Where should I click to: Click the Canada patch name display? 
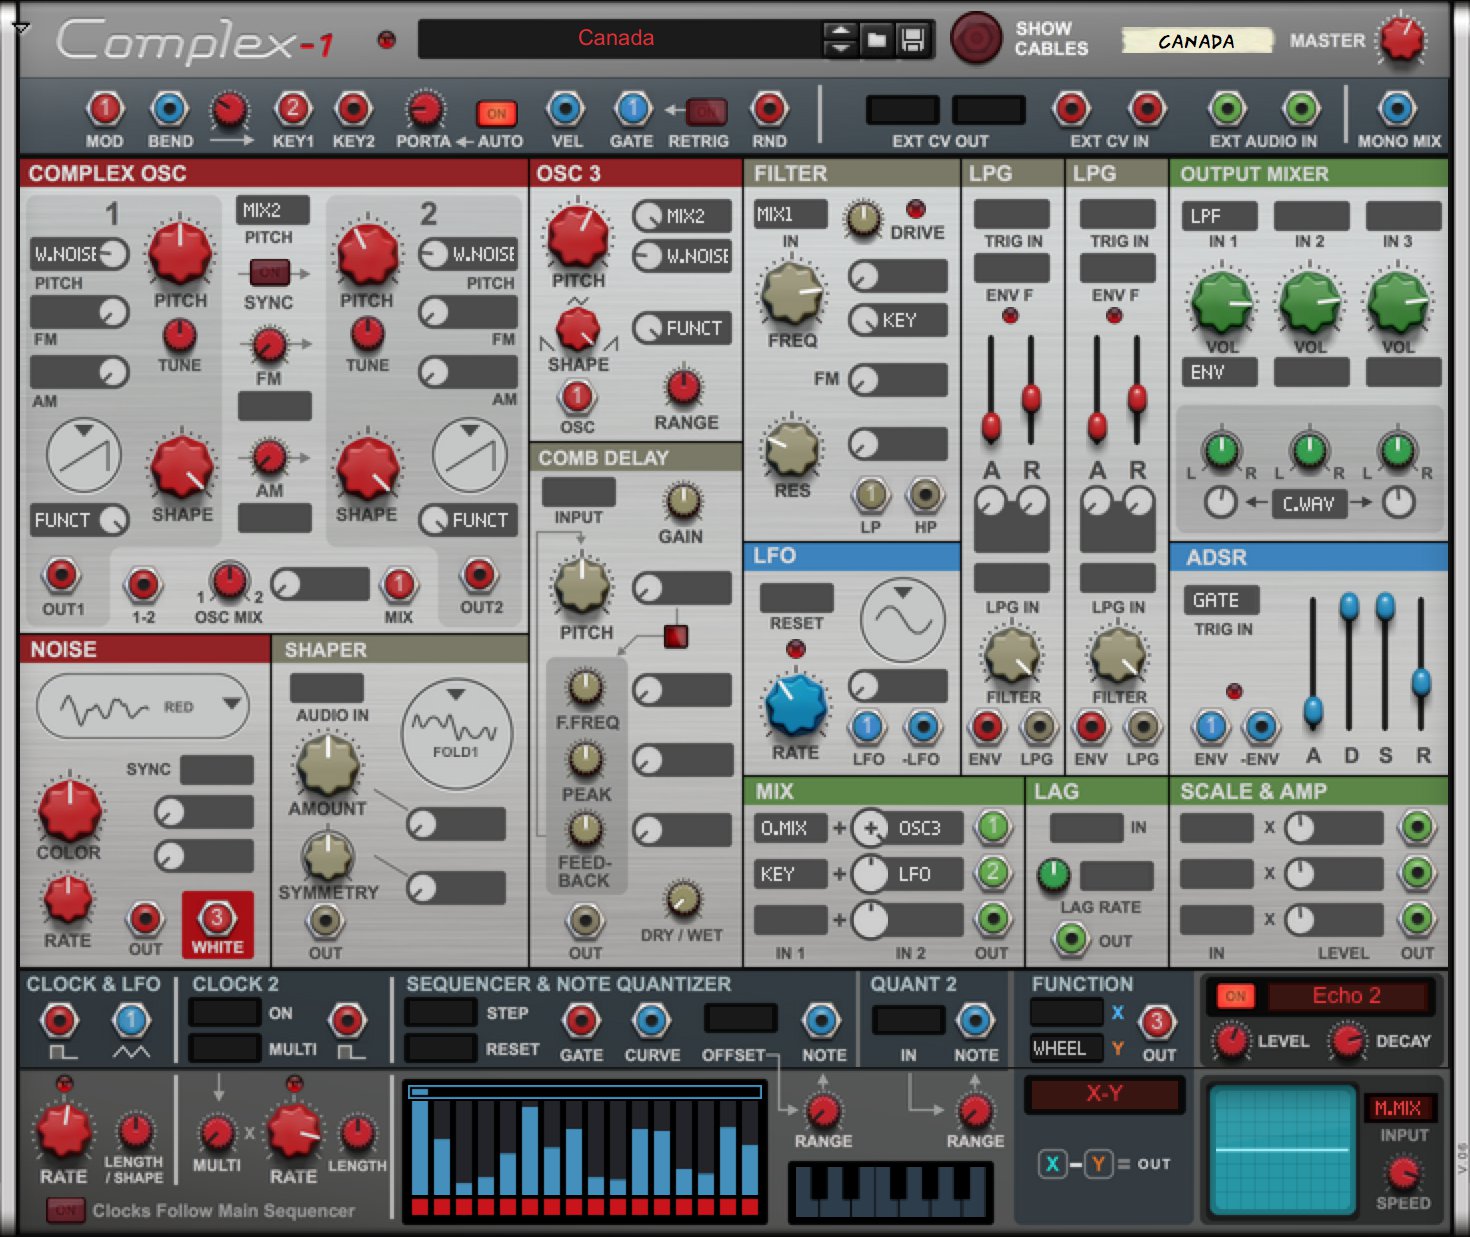coord(614,38)
